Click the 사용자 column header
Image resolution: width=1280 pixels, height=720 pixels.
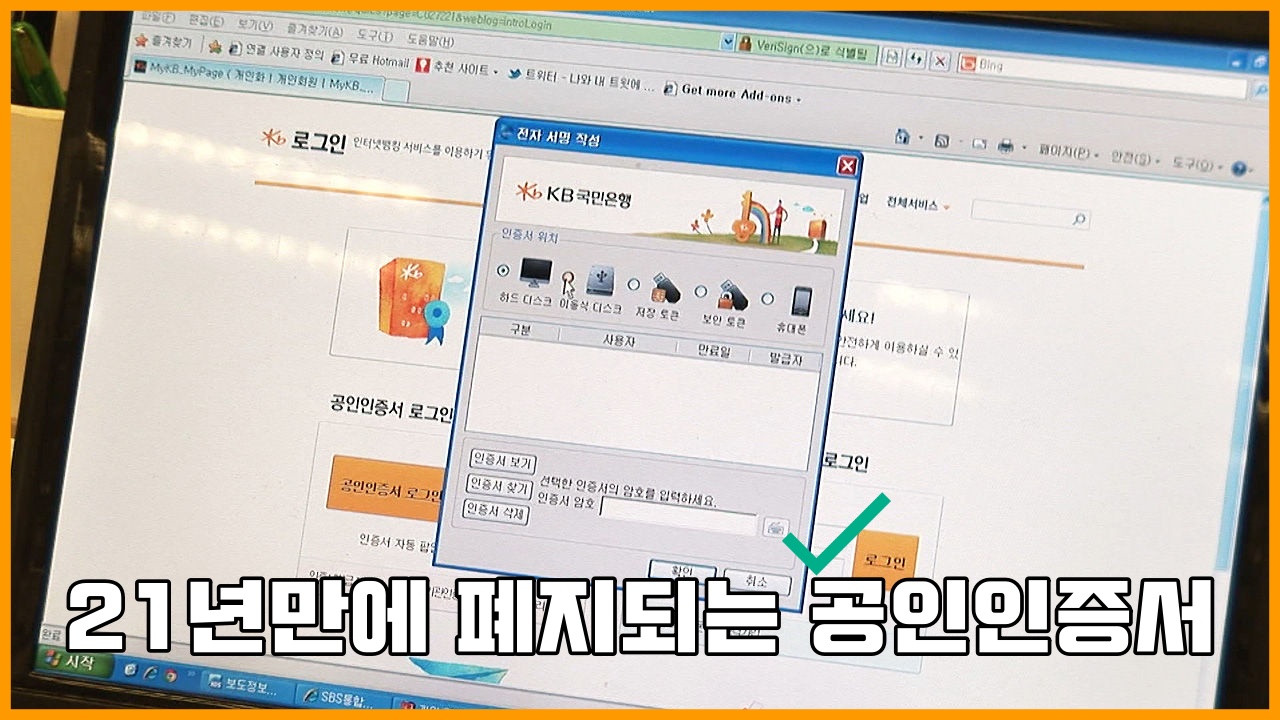(617, 339)
